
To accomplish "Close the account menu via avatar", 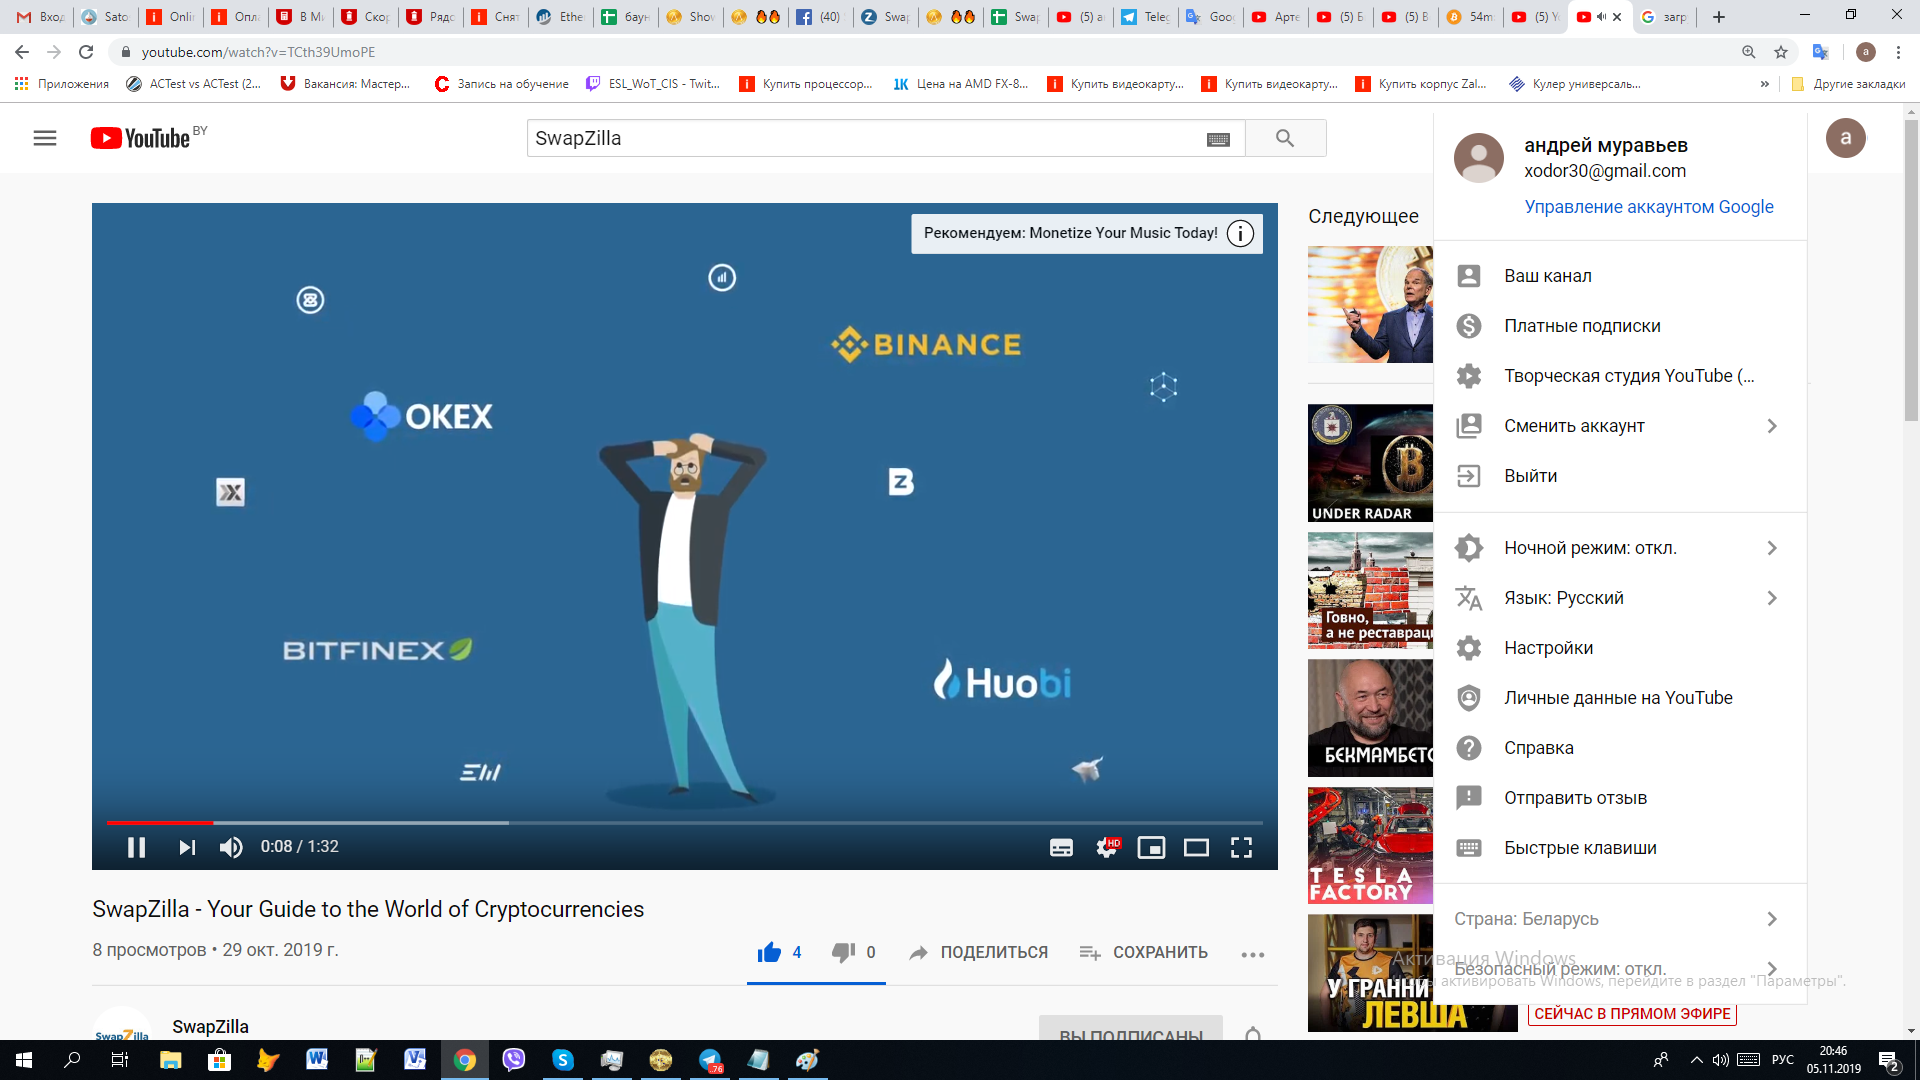I will [1845, 138].
